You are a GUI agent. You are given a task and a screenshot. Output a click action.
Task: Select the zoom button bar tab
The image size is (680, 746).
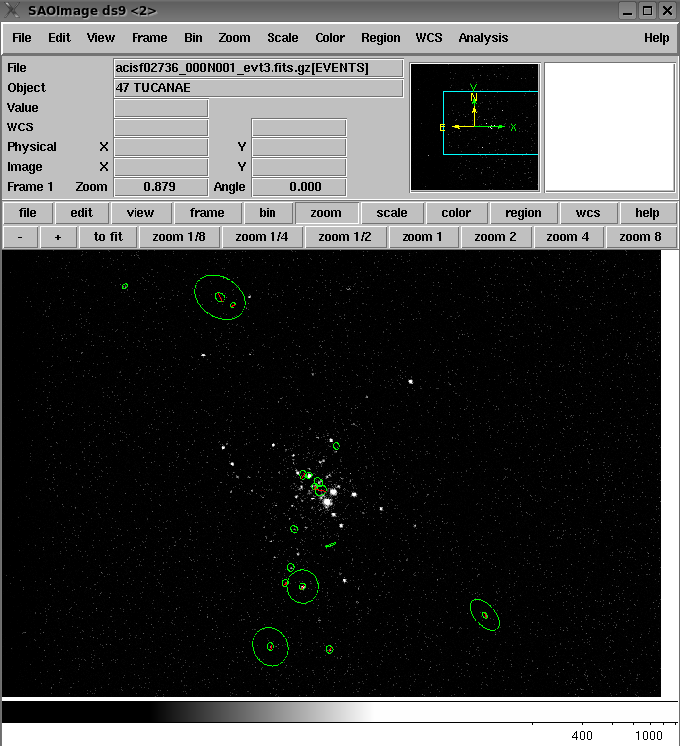click(x=326, y=213)
